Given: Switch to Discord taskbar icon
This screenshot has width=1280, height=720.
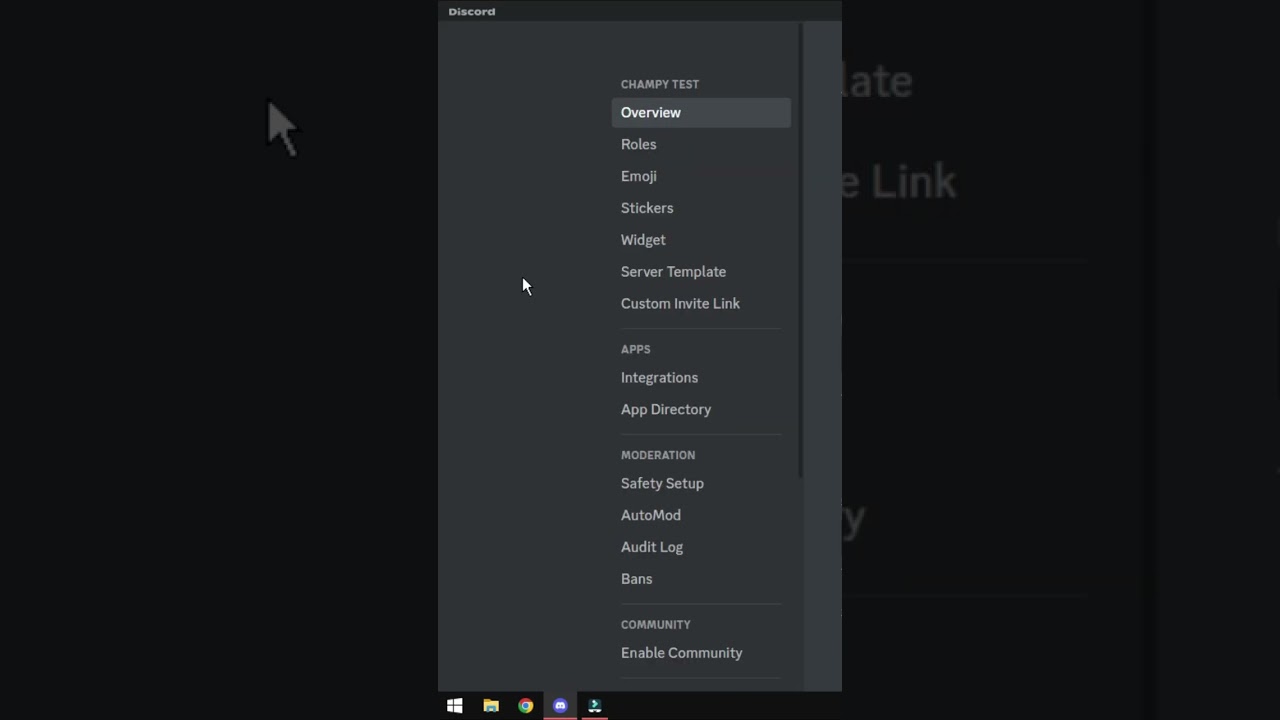Looking at the screenshot, I should (x=560, y=706).
